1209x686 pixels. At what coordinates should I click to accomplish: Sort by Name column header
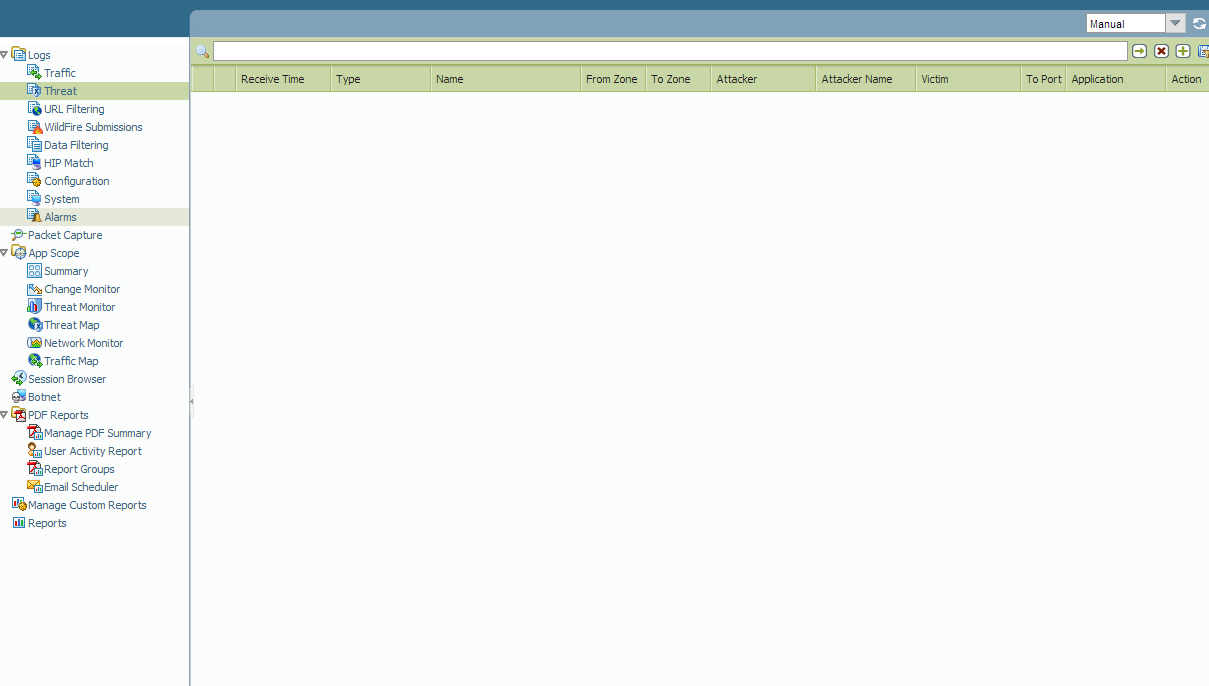[506, 79]
